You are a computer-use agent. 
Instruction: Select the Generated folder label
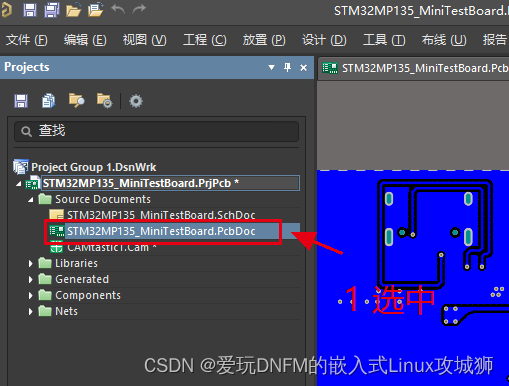pyautogui.click(x=82, y=279)
